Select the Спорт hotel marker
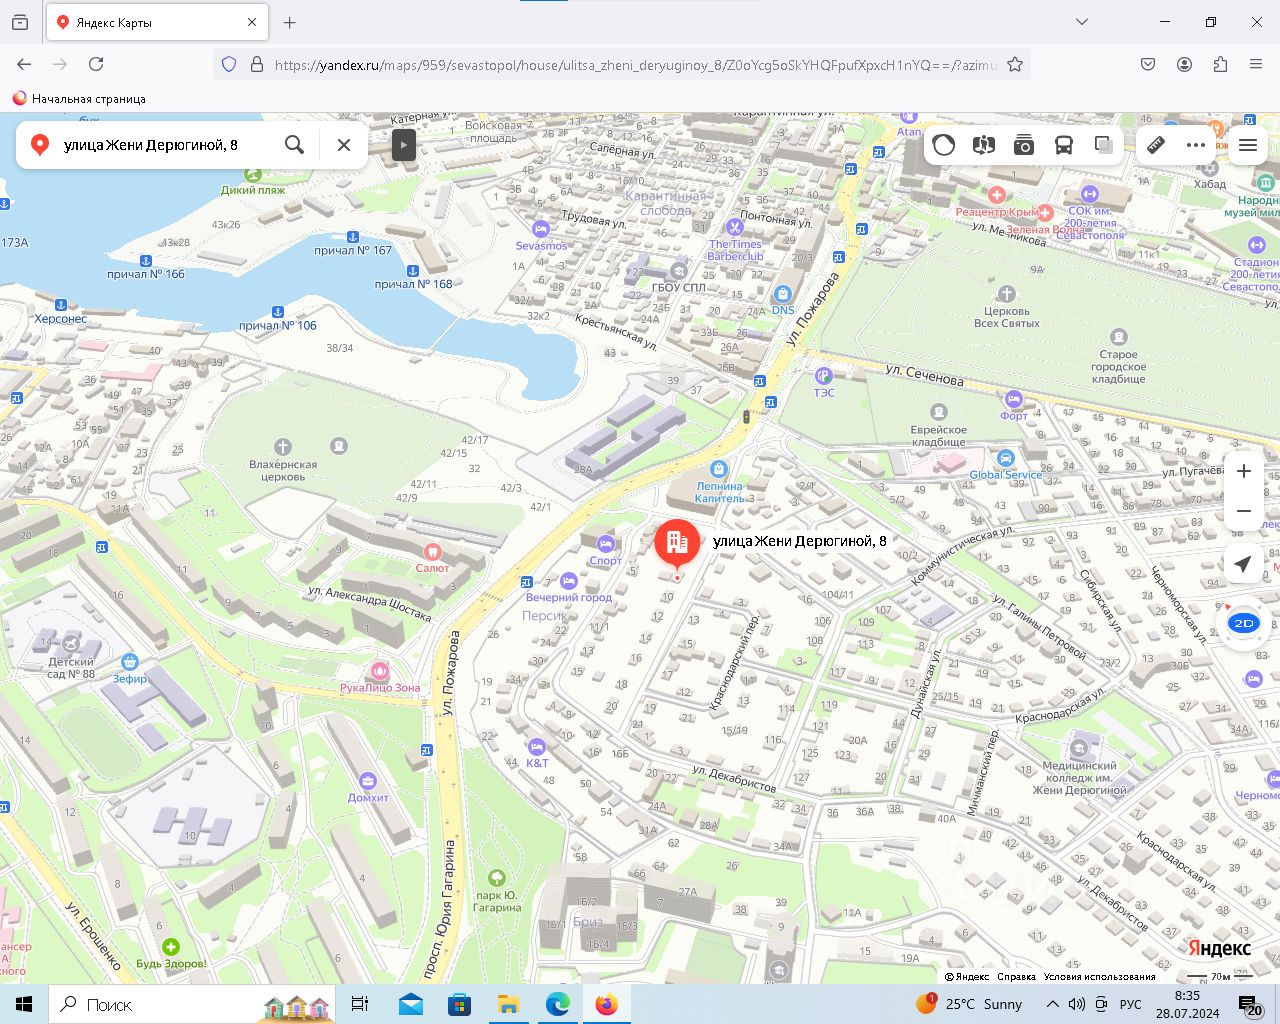Viewport: 1280px width, 1024px height. pyautogui.click(x=605, y=544)
